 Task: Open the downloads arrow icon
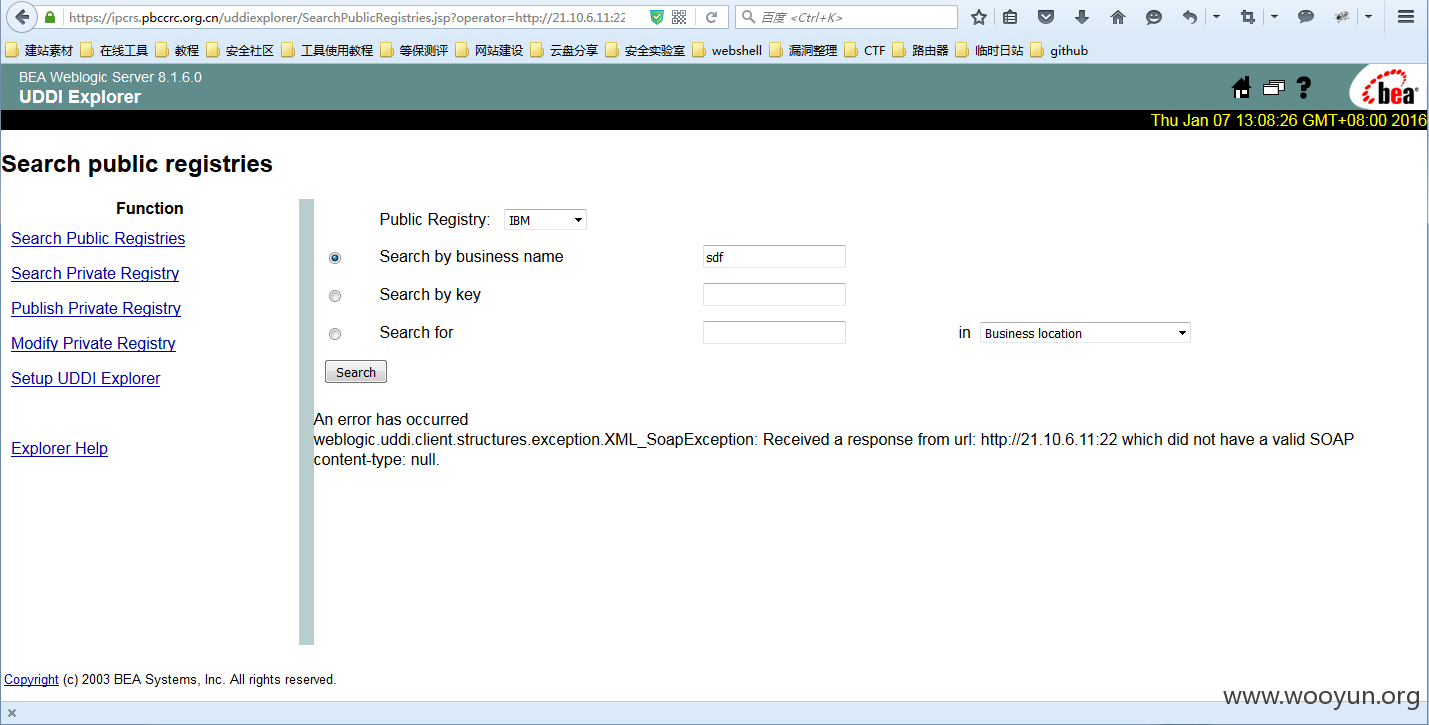coord(1082,17)
